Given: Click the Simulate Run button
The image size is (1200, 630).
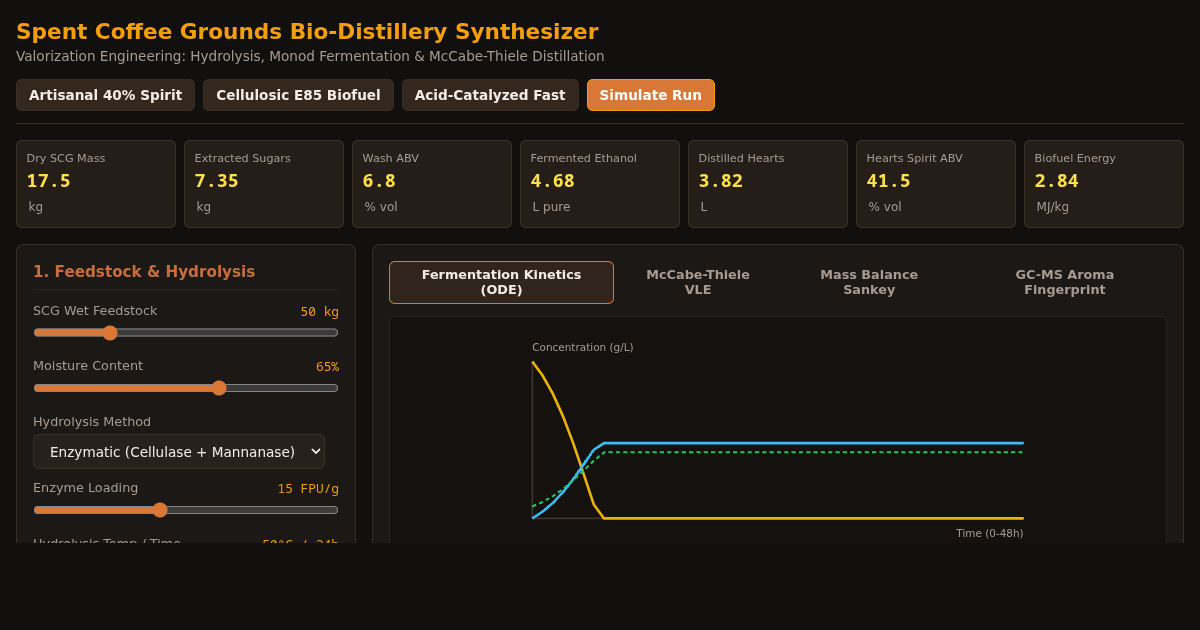Looking at the screenshot, I should [x=651, y=95].
